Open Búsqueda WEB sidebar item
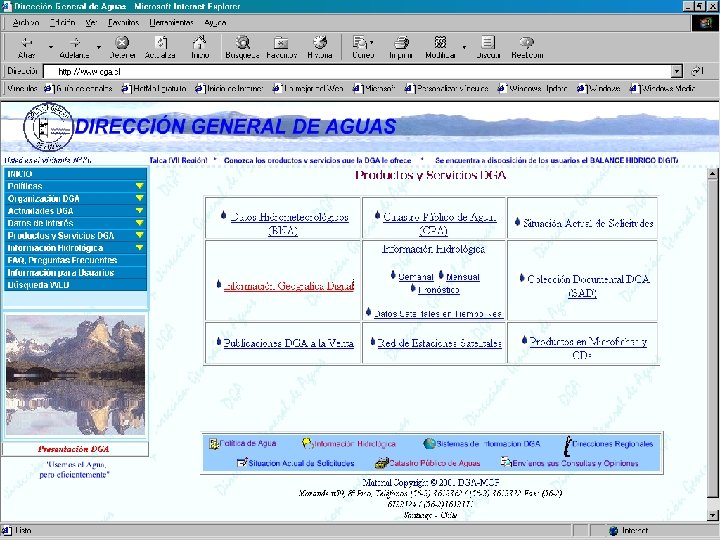The image size is (720, 540). click(75, 285)
